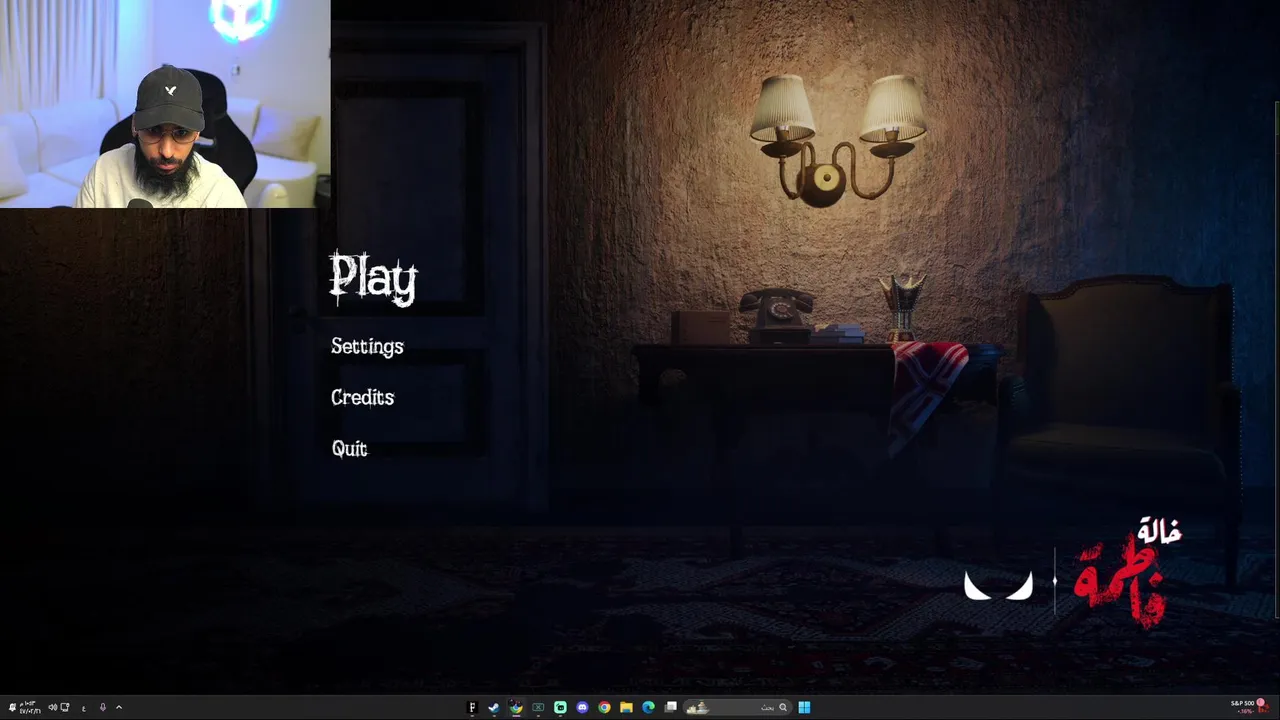Open the Xbox Game Bar taskbar icon
This screenshot has height=720, width=1280.
click(x=538, y=707)
